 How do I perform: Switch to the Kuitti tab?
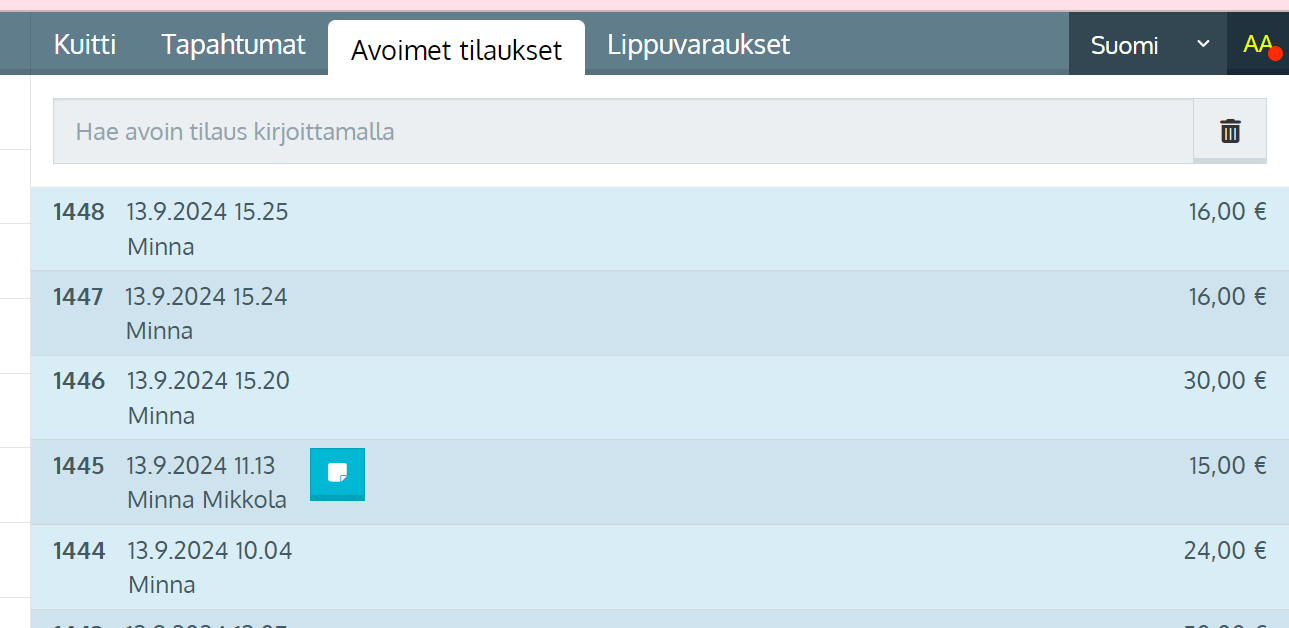point(85,44)
